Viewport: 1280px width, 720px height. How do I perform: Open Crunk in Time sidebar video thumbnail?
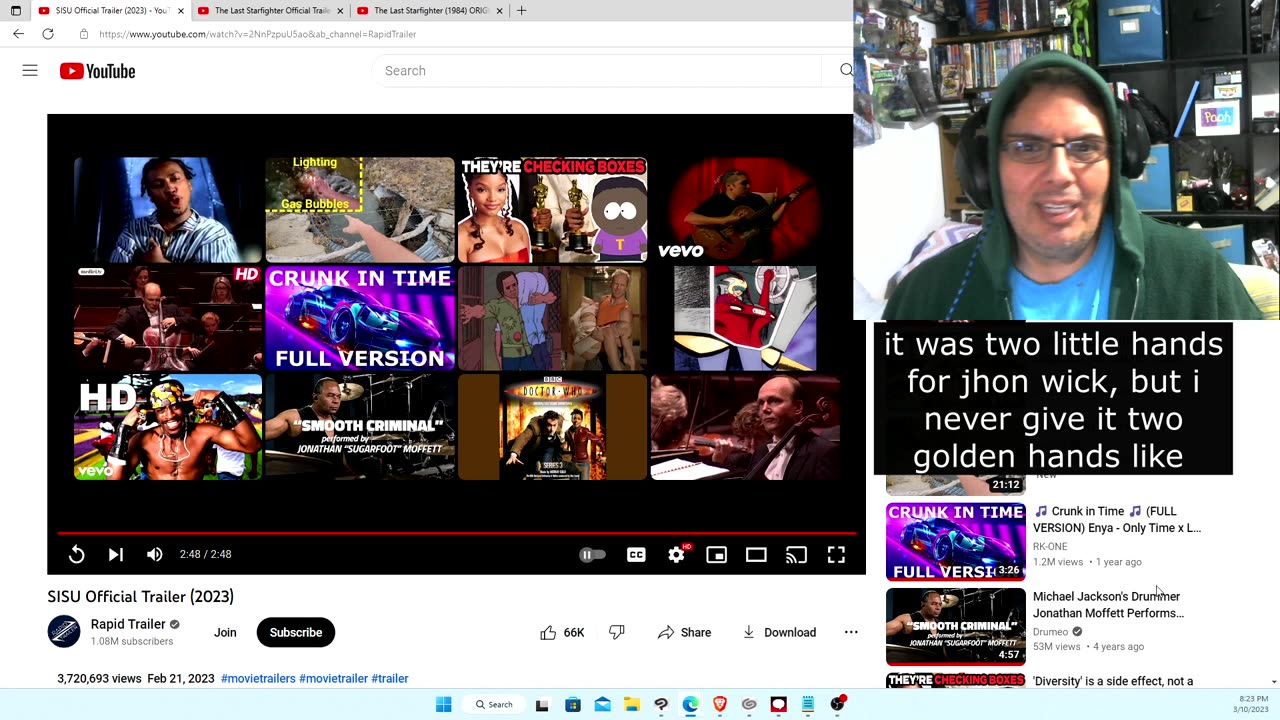click(x=955, y=541)
